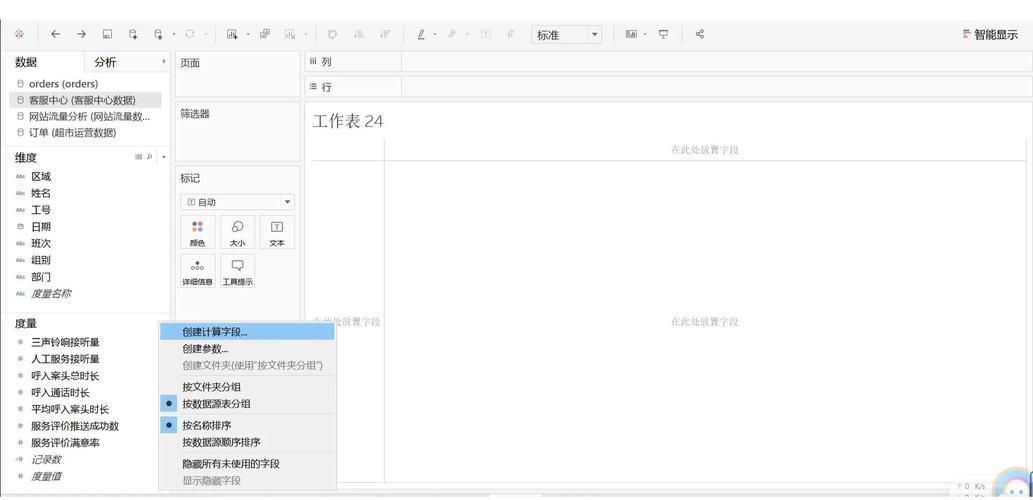Open the arrow beside the 分析 tab
This screenshot has height=500, width=1033.
(164, 62)
